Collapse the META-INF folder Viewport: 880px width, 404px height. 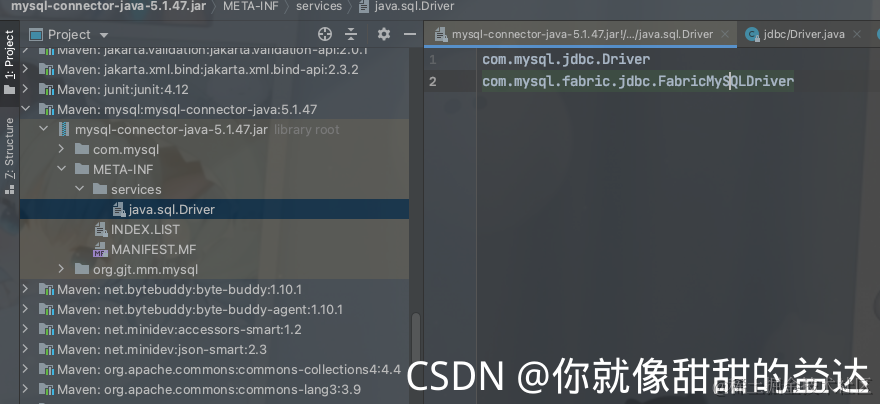tap(61, 169)
